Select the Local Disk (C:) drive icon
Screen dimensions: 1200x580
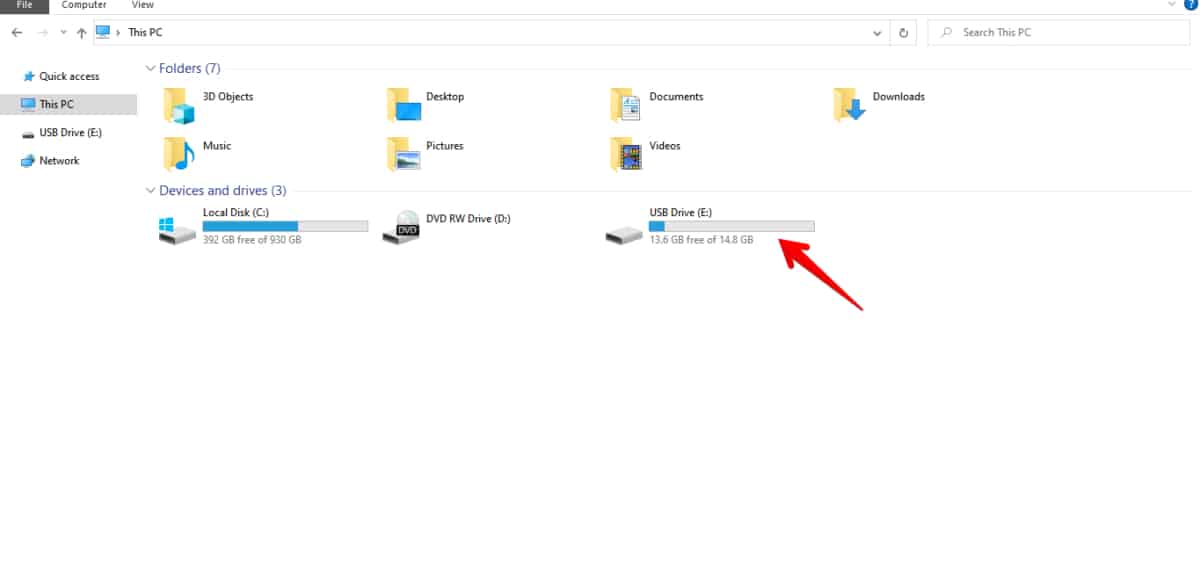(x=178, y=231)
